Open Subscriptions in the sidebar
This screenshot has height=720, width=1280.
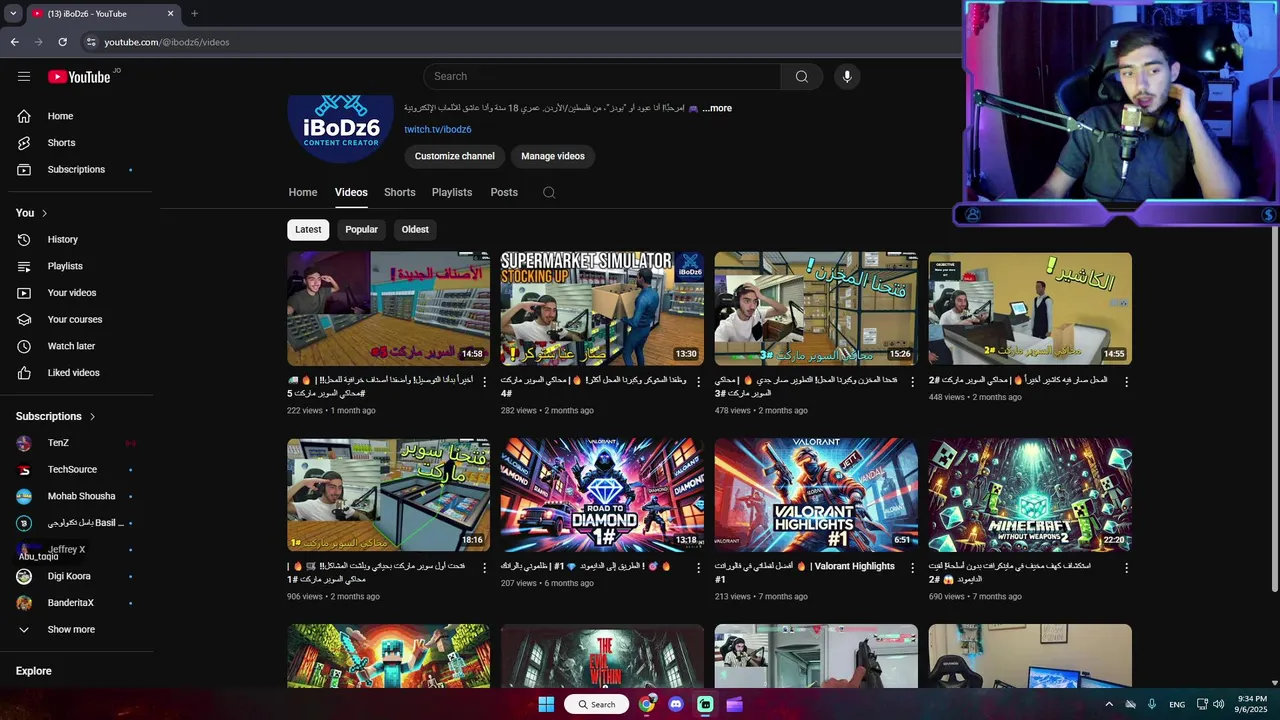click(76, 169)
